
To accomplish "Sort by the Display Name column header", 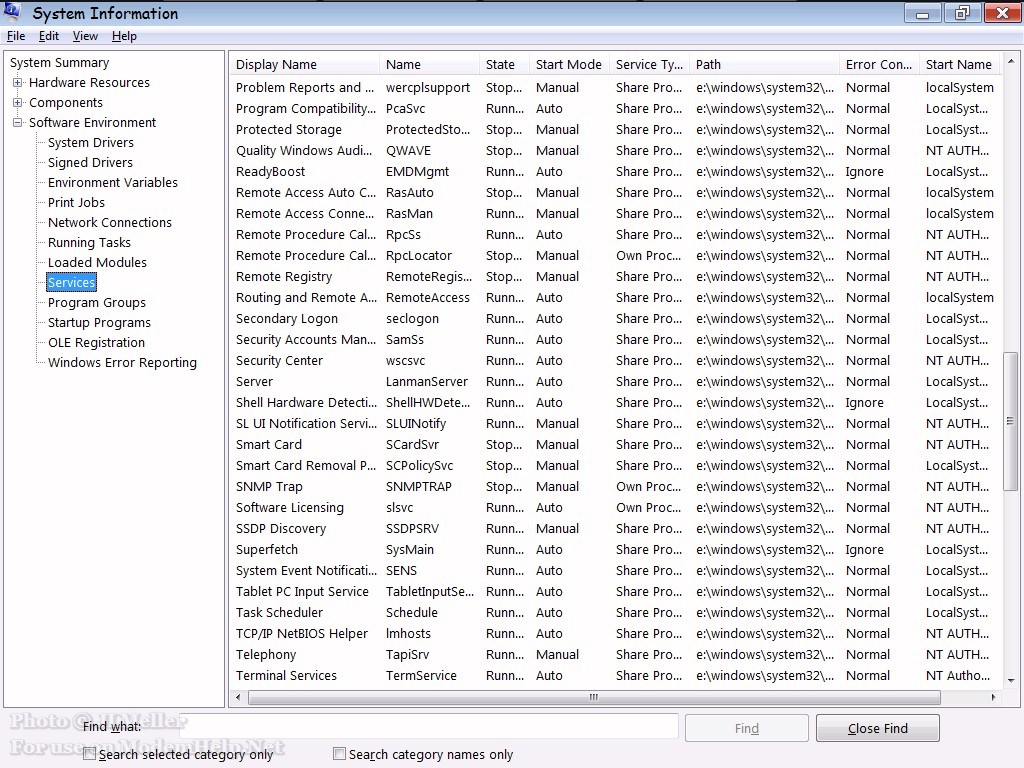I will pos(305,65).
